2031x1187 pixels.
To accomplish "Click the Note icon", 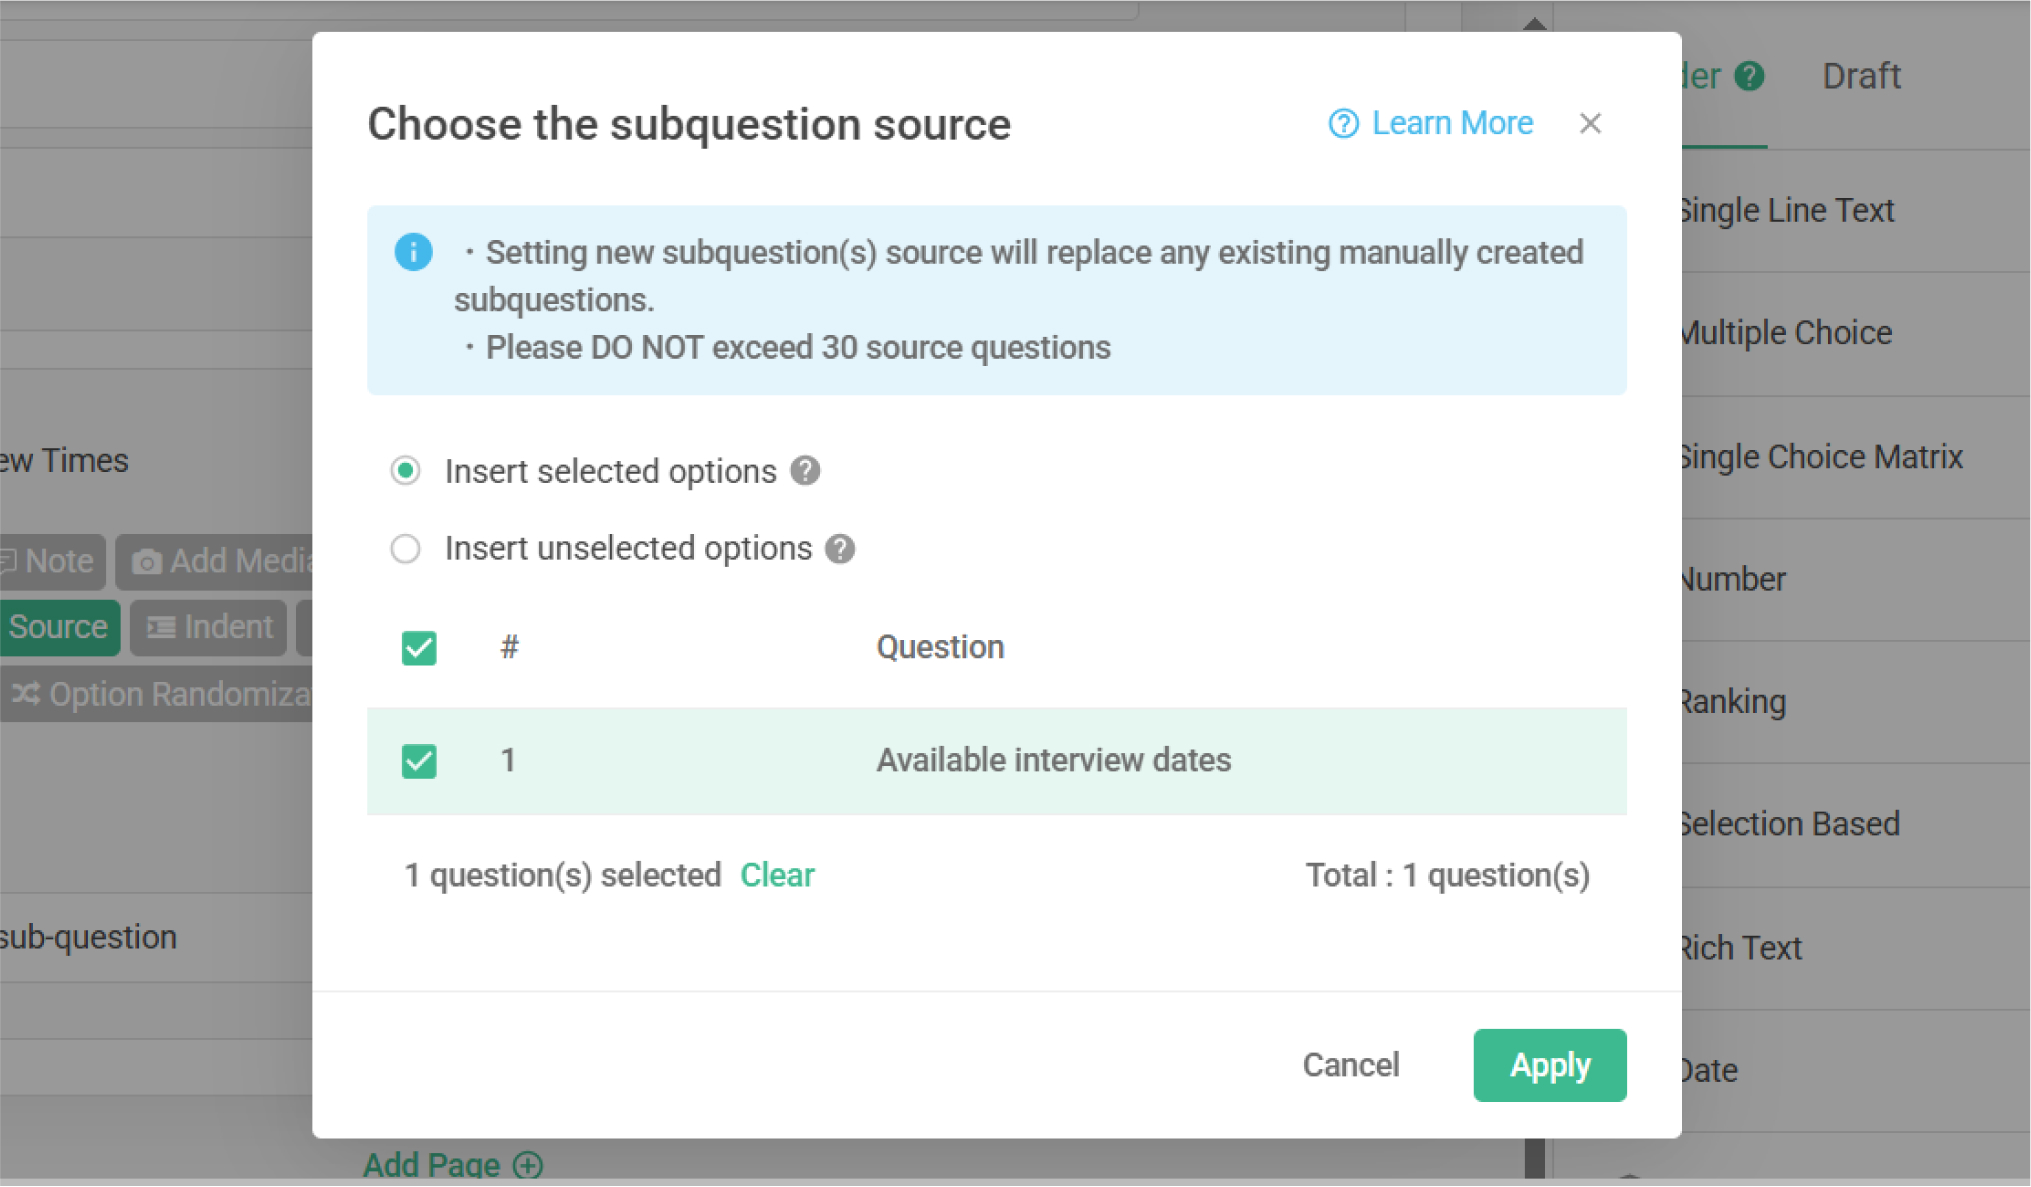I will click(x=10, y=561).
